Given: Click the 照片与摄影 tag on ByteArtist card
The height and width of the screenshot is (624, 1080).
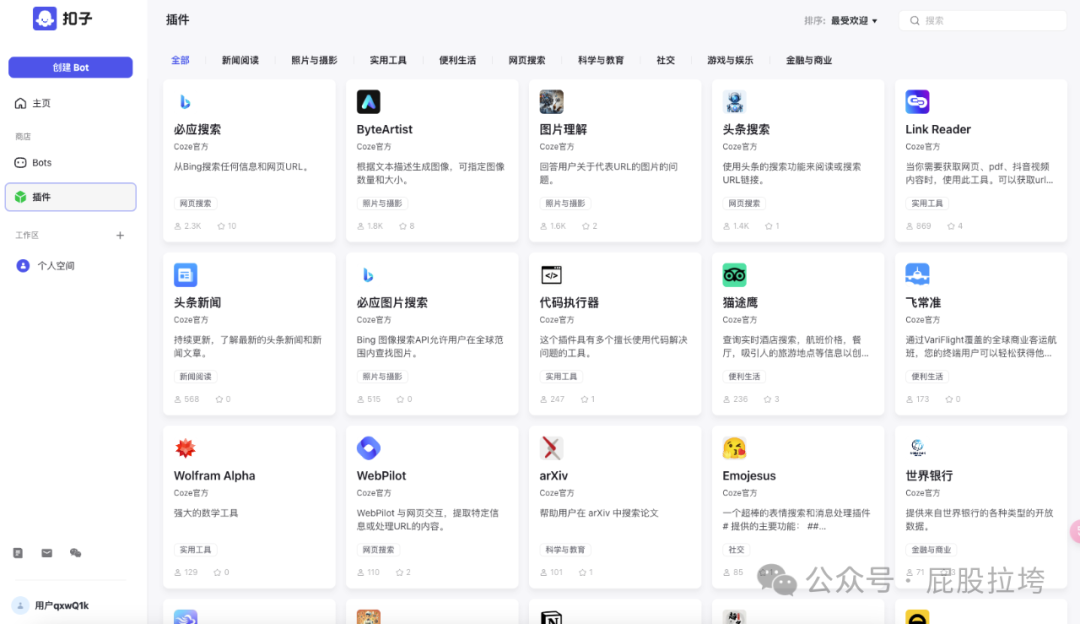Looking at the screenshot, I should (x=382, y=203).
